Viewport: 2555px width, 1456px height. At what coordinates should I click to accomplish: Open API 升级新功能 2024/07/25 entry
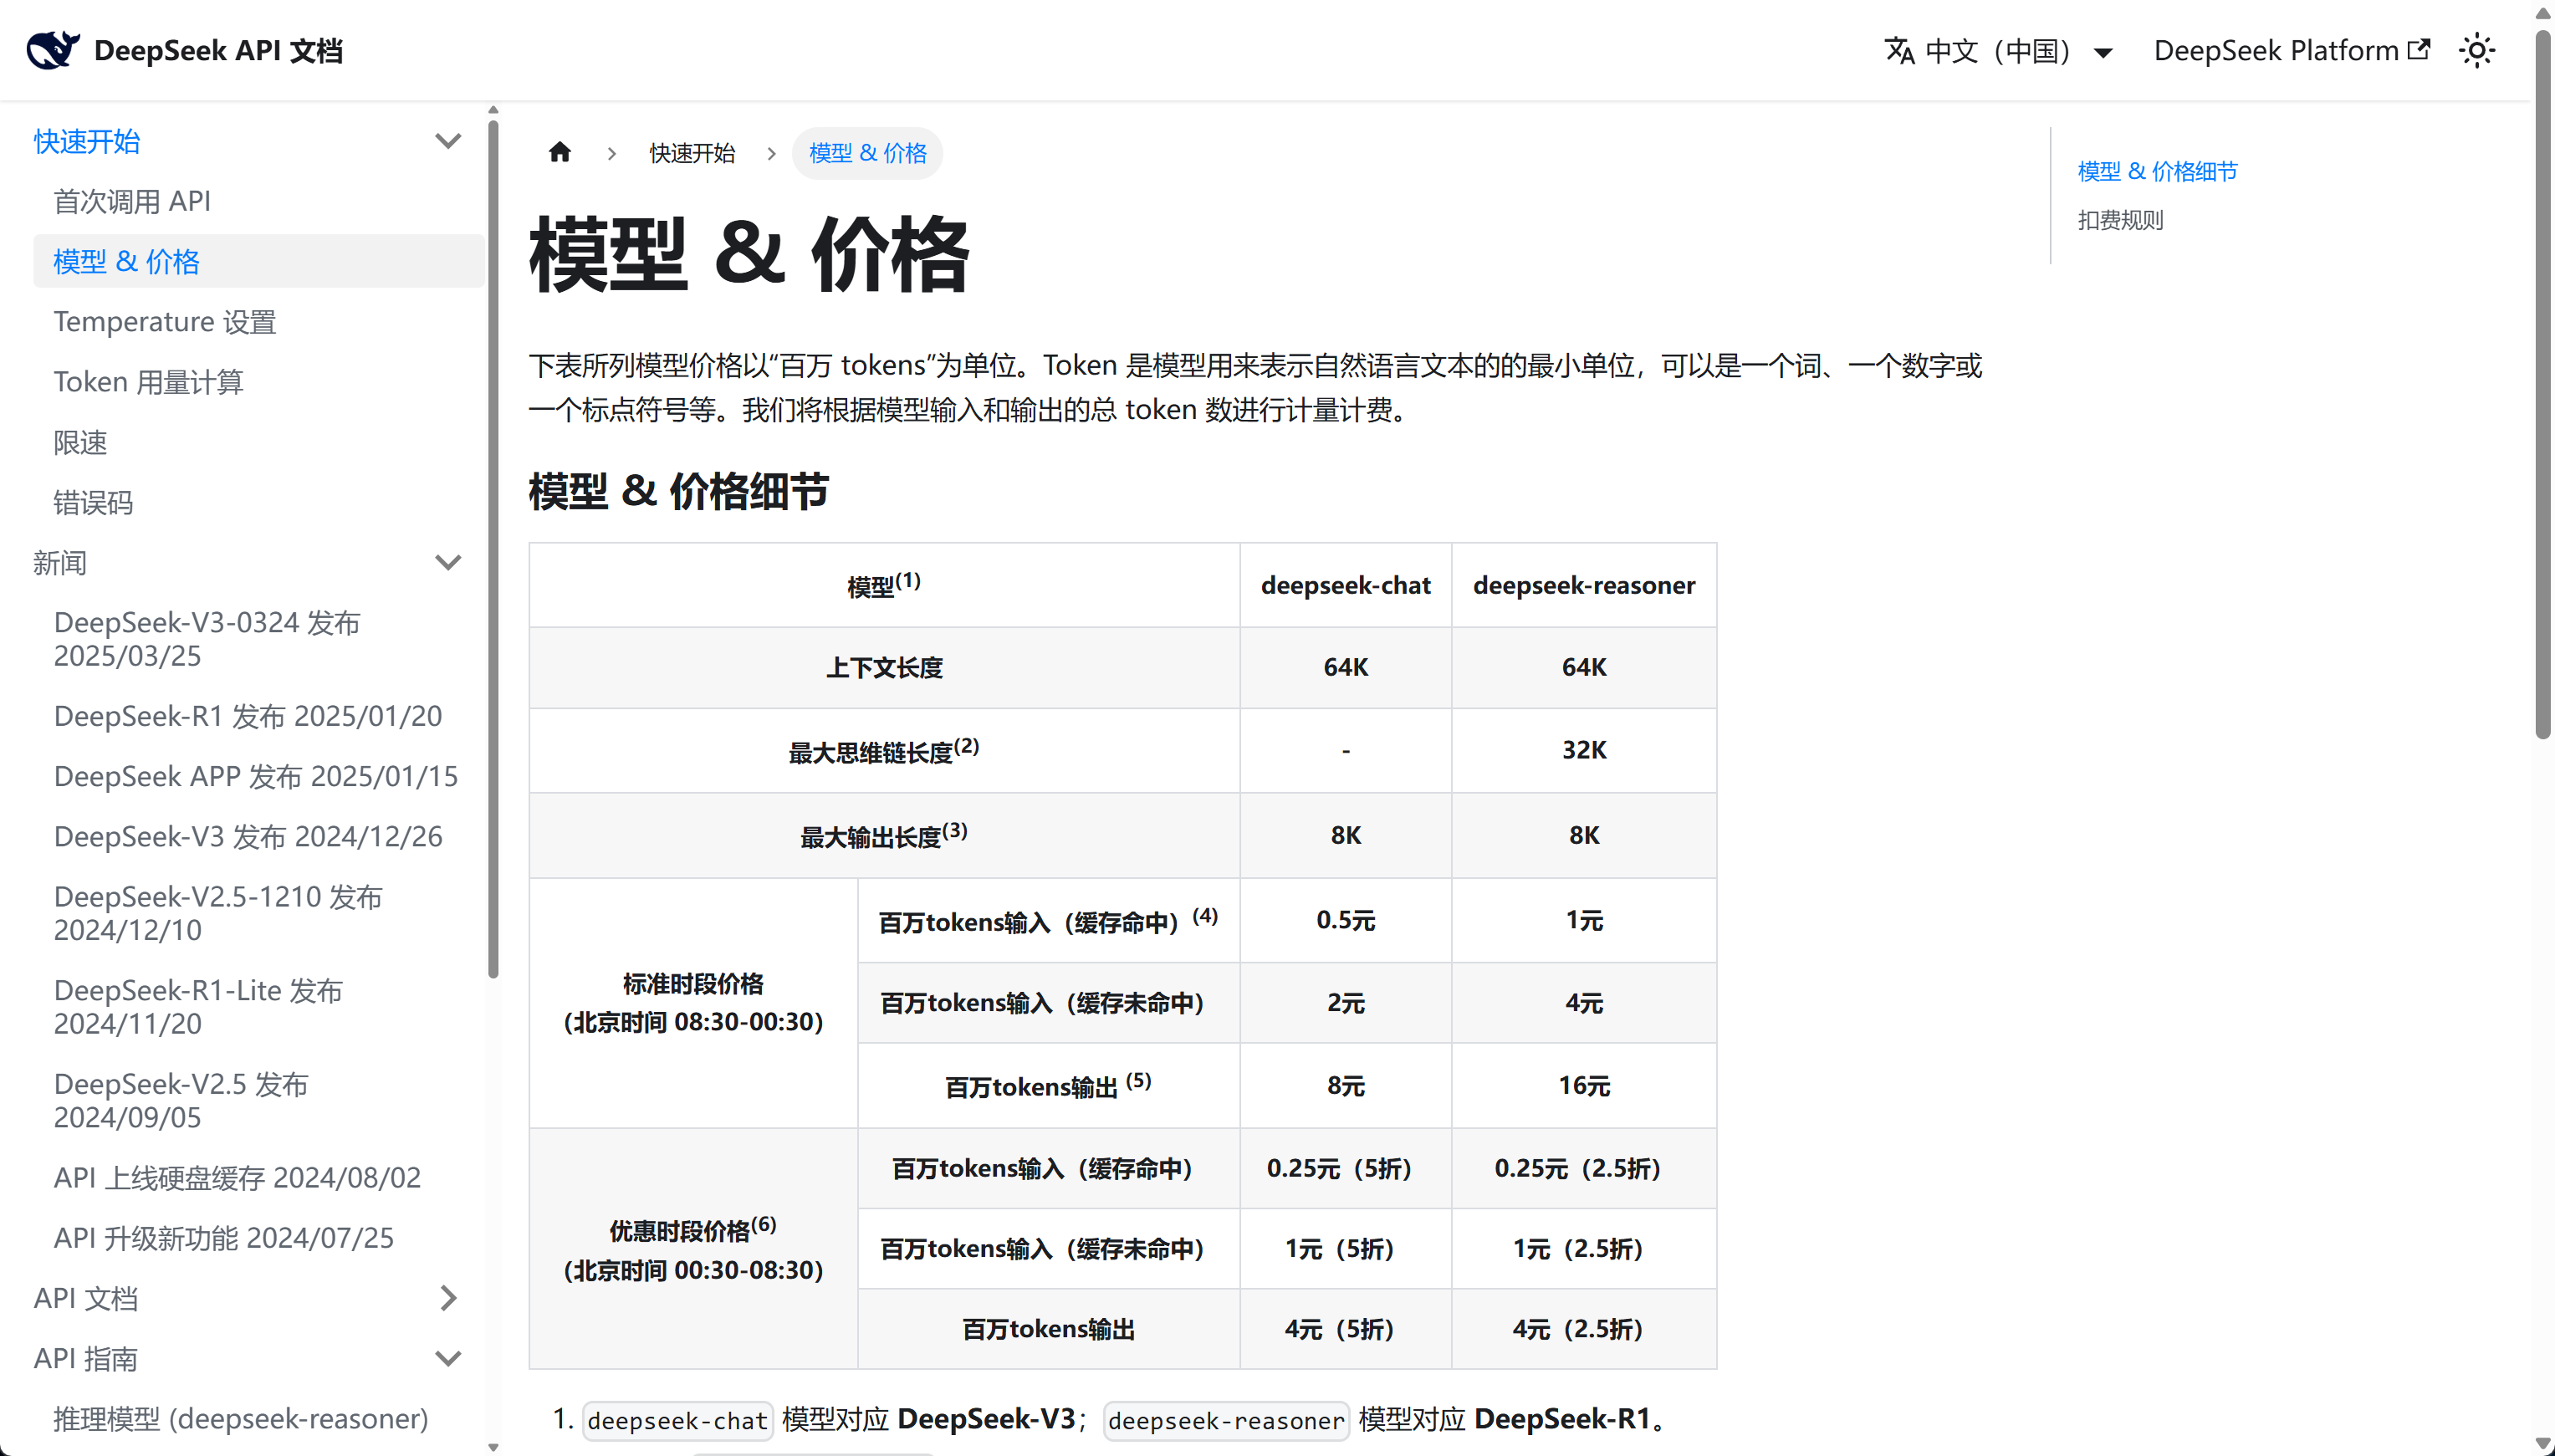click(x=224, y=1238)
